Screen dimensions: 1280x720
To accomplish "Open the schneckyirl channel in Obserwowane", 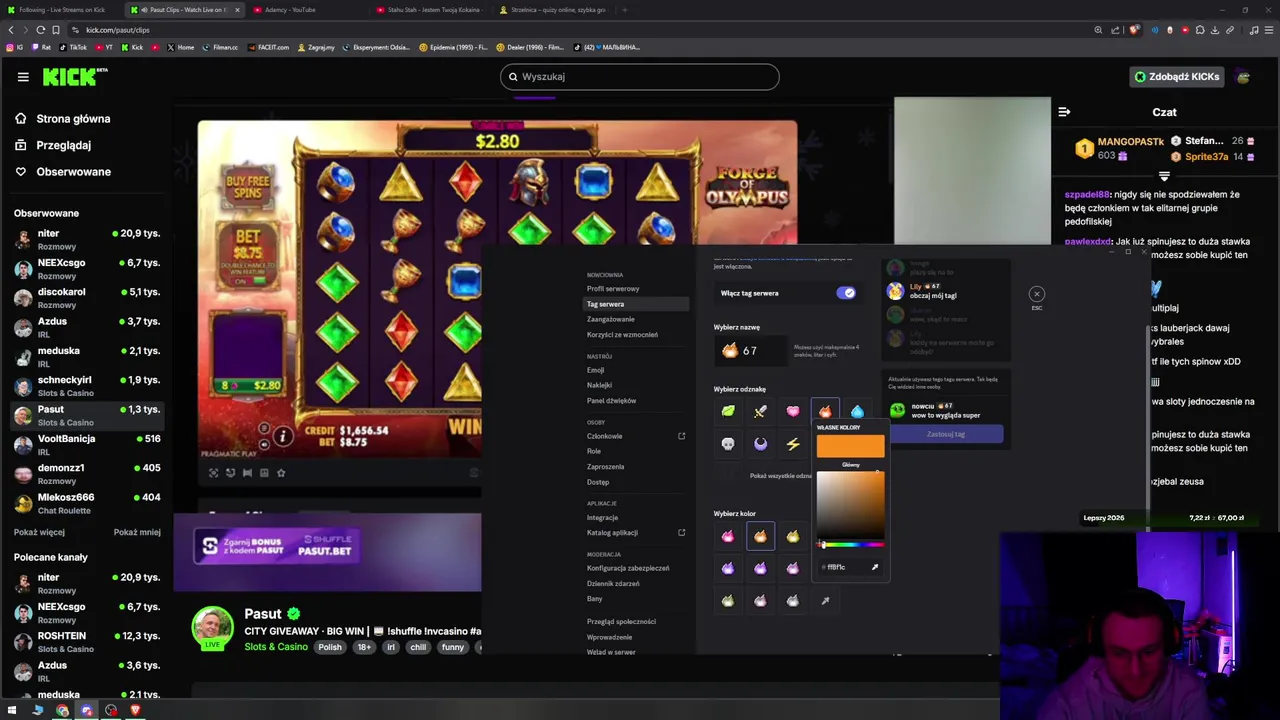I will [86, 385].
